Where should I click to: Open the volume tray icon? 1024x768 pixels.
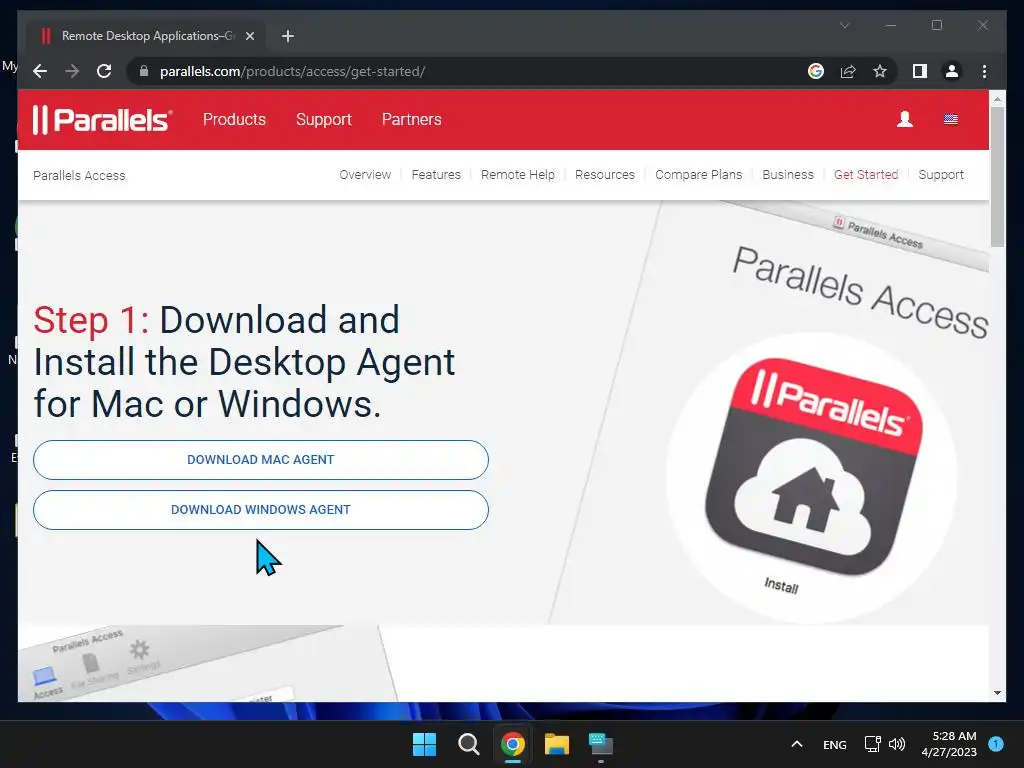pyautogui.click(x=897, y=744)
